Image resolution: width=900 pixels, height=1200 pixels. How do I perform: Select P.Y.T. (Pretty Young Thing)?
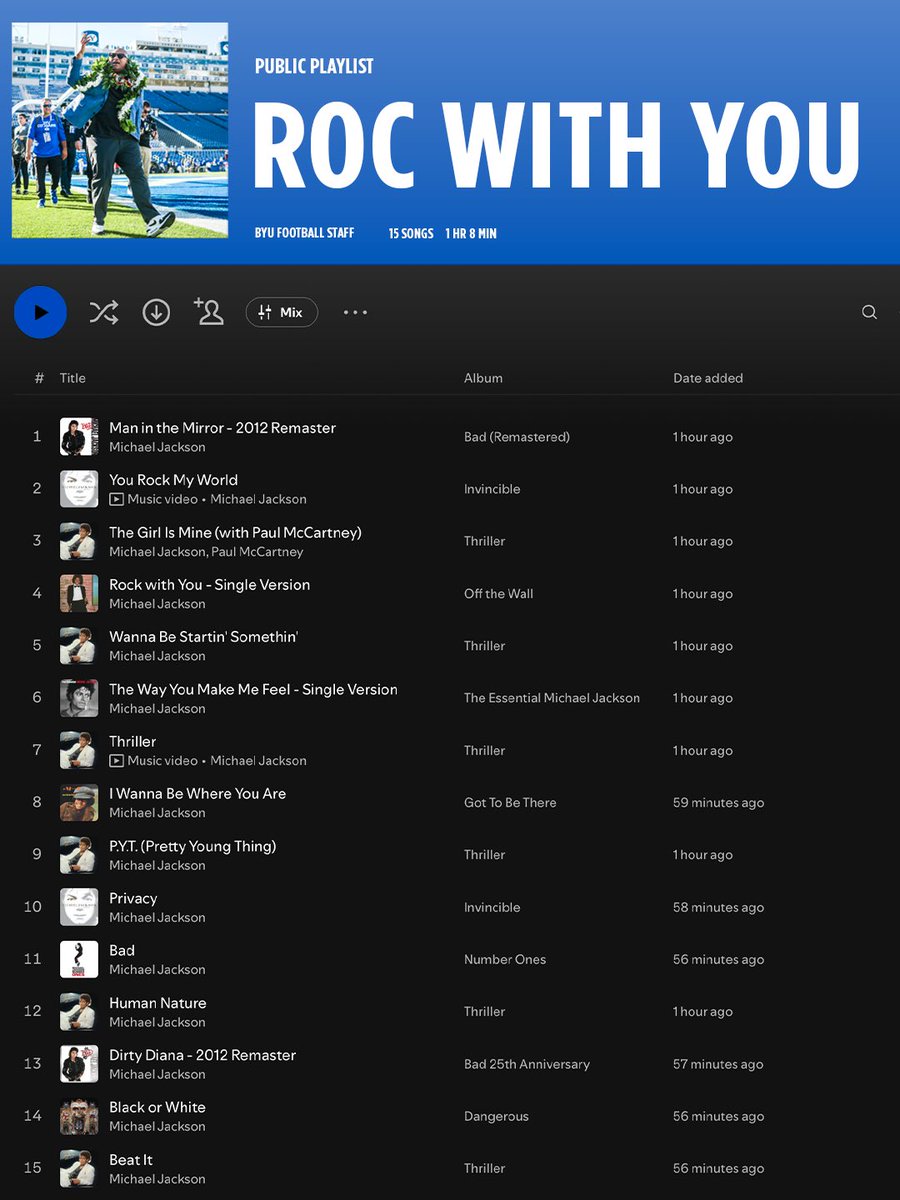pos(192,846)
